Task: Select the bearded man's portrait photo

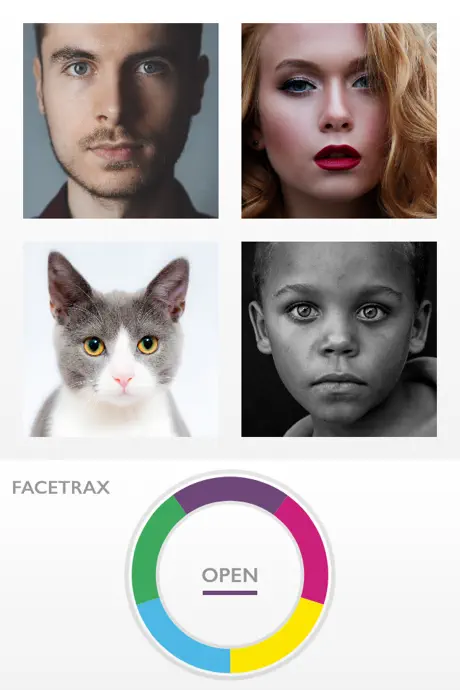Action: [121, 121]
